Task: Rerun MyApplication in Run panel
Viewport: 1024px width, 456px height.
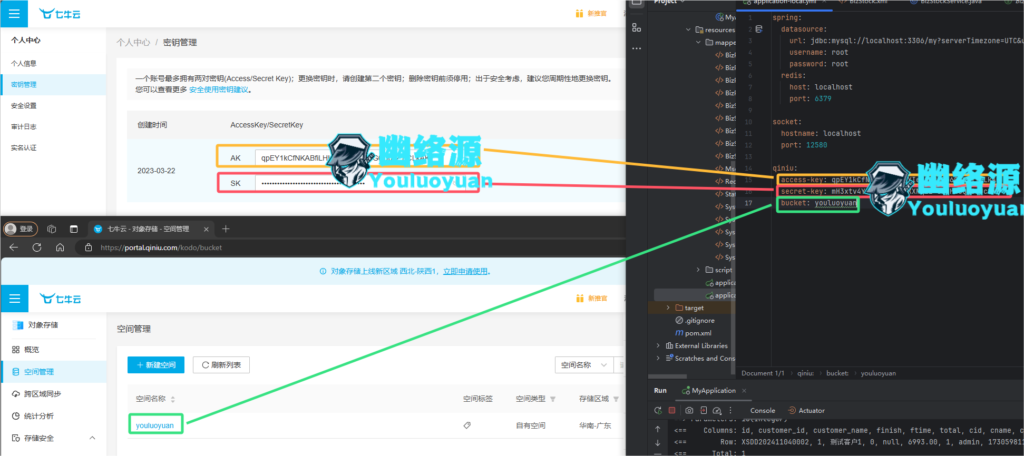Action: coord(658,410)
